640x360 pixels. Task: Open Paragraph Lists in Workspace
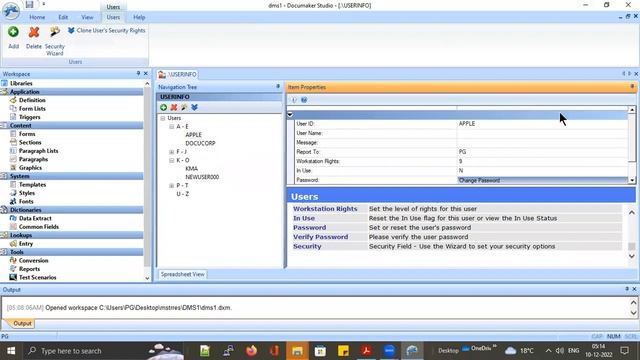click(38, 151)
